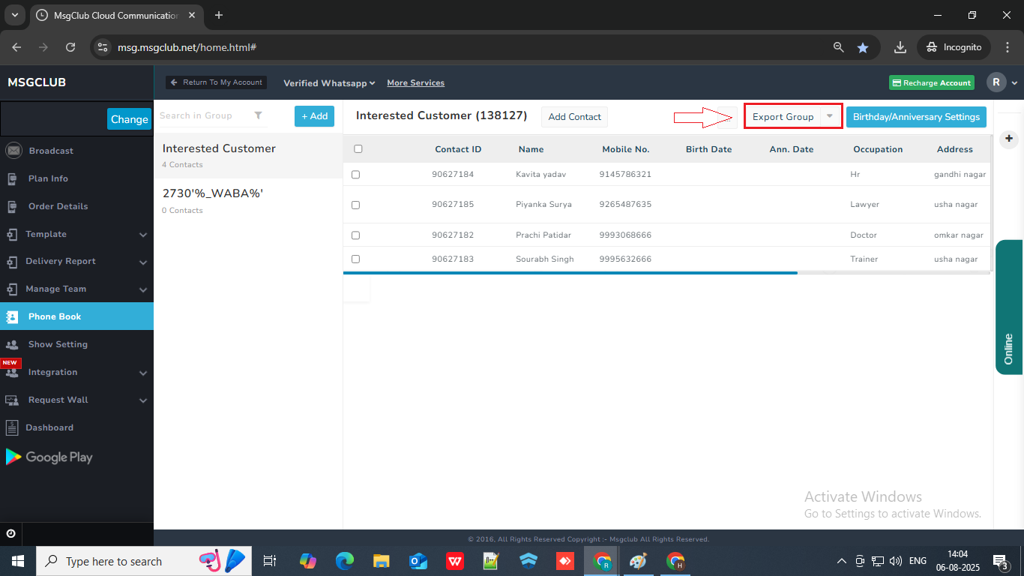The image size is (1024, 576).
Task: Click the Dashboard sidebar icon
Action: click(12, 428)
